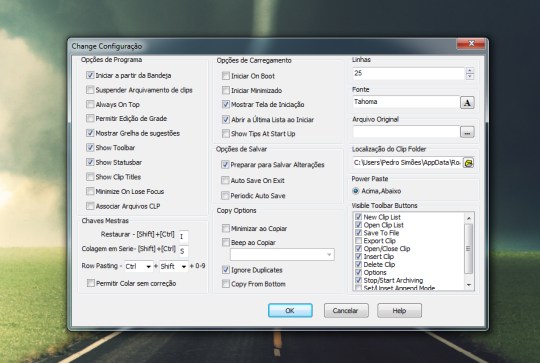Uncheck Ignore Duplicates option
This screenshot has width=540, height=363.
(x=226, y=270)
